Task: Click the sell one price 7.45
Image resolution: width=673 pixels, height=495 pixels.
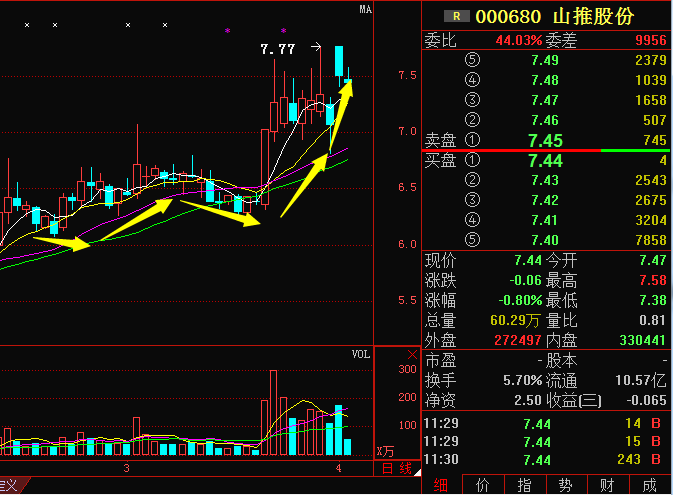Action: point(545,140)
